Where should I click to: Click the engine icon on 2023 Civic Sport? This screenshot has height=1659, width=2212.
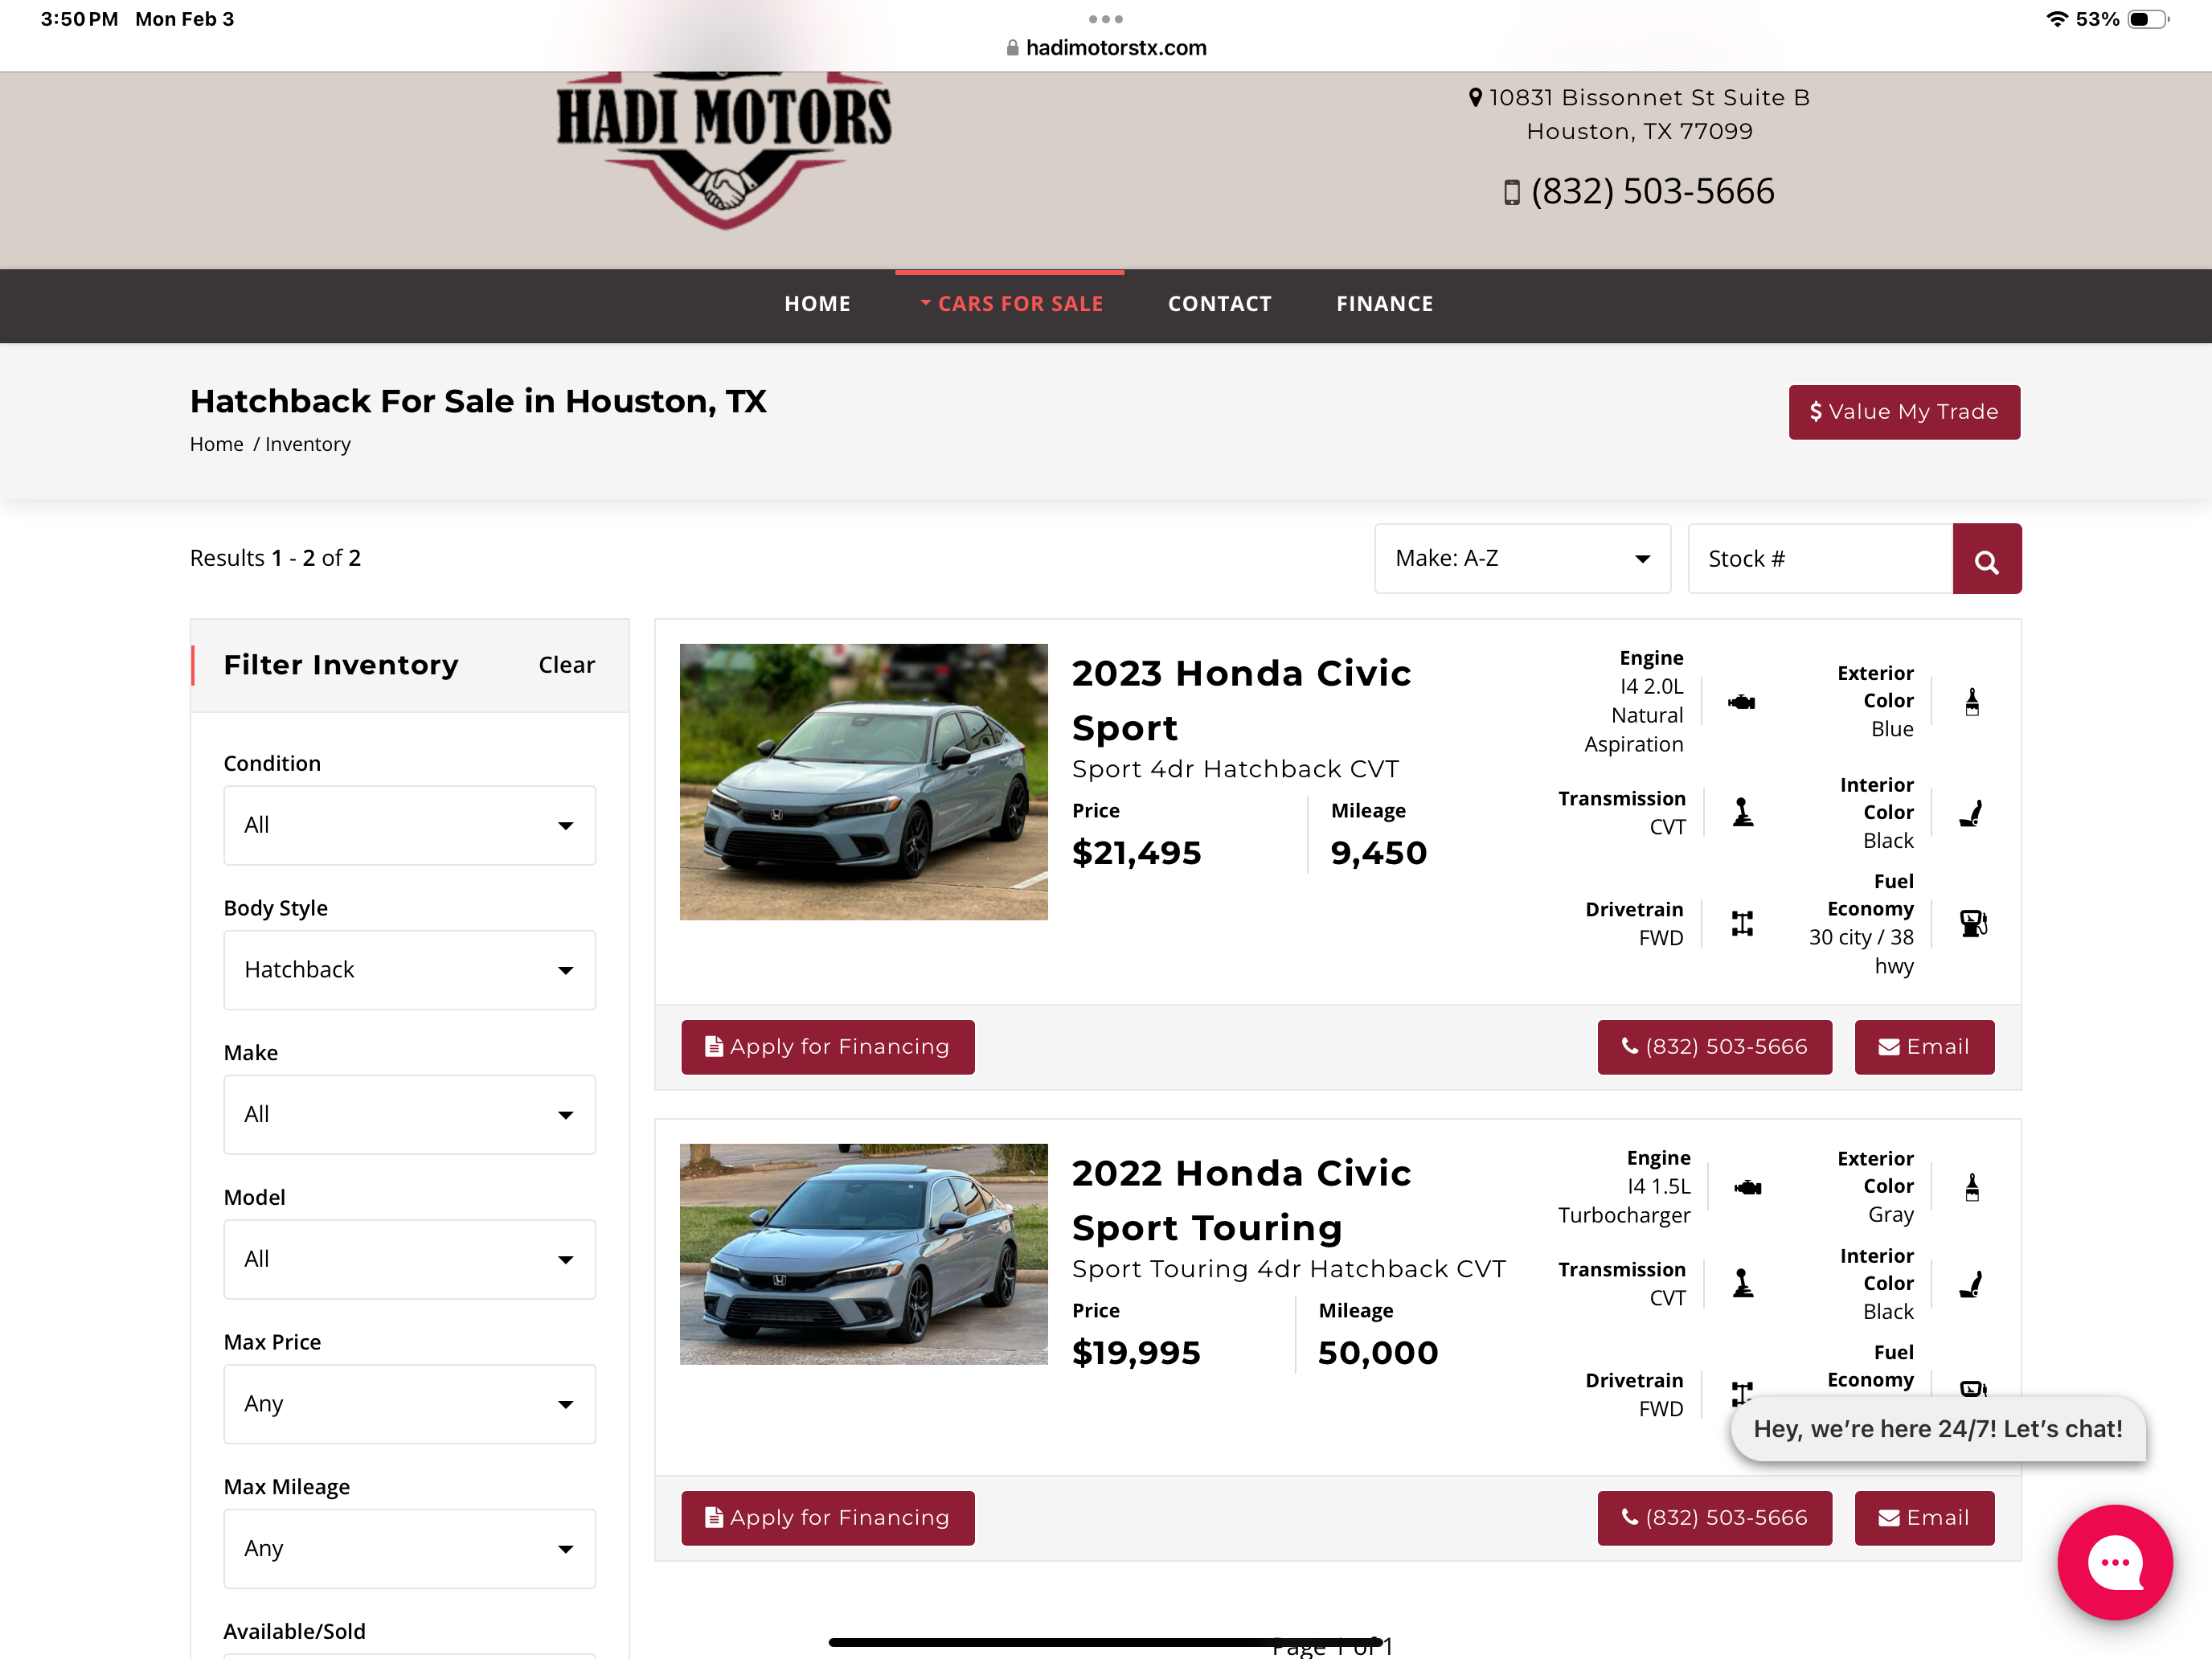pyautogui.click(x=1741, y=702)
